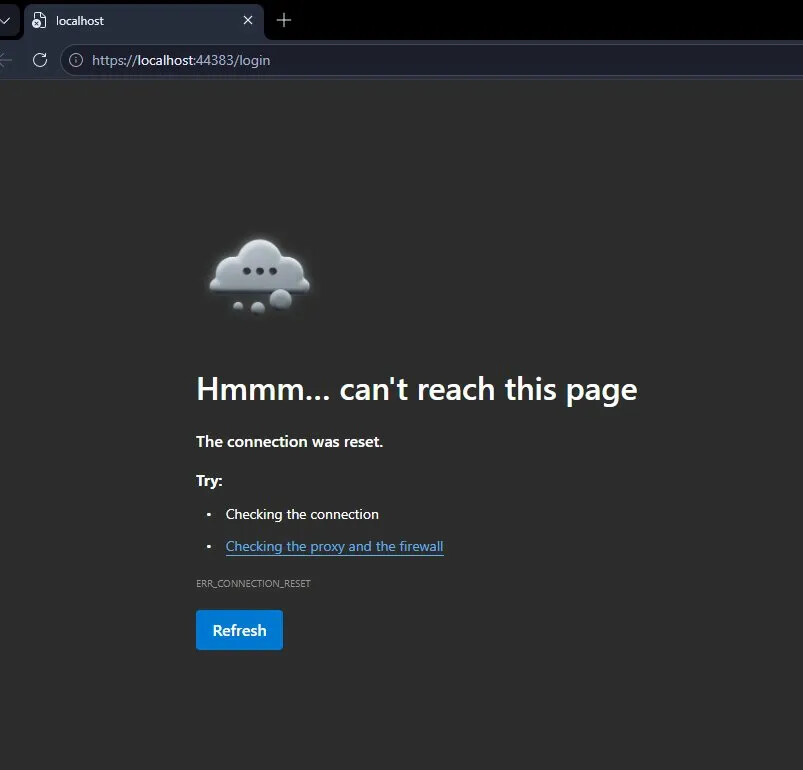Close the localhost tab

tap(248, 20)
